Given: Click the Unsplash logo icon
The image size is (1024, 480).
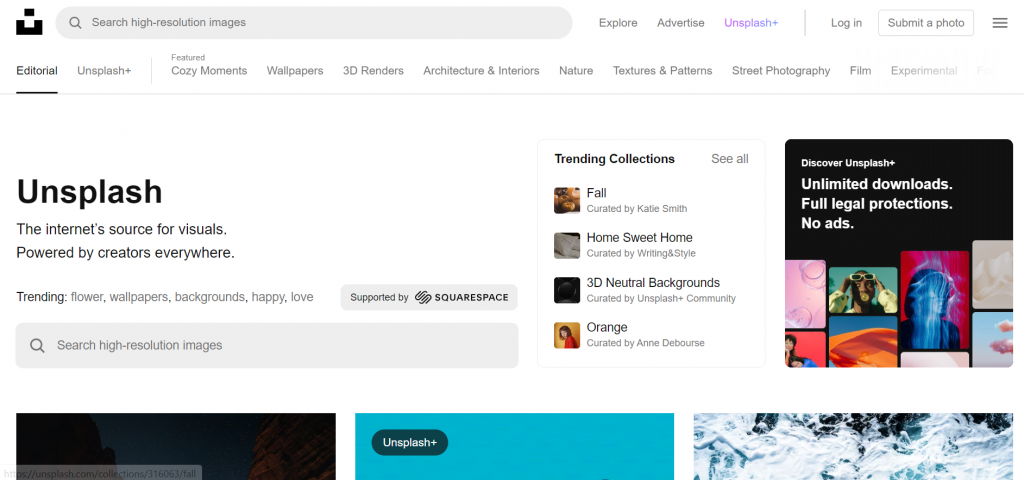Looking at the screenshot, I should [29, 22].
